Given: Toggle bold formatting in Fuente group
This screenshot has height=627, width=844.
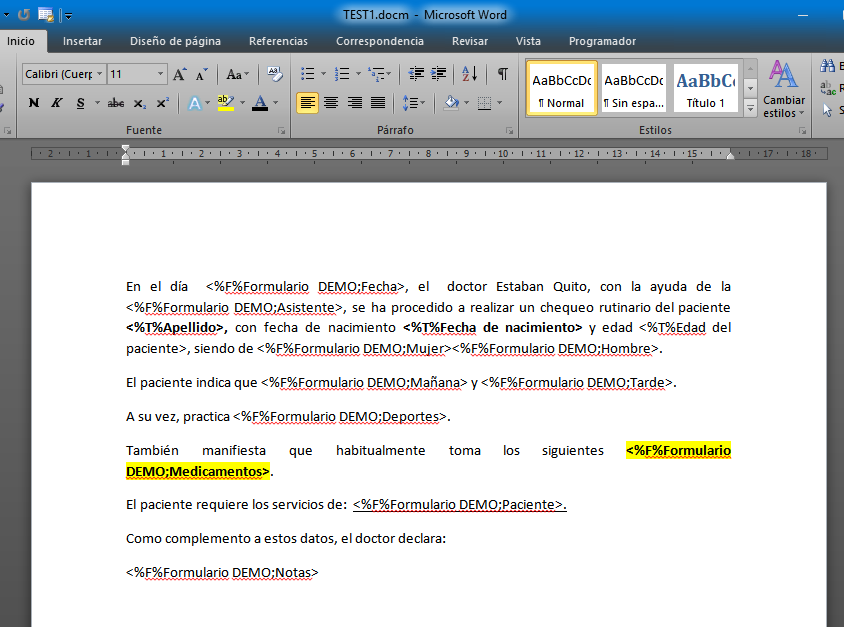Looking at the screenshot, I should point(33,102).
